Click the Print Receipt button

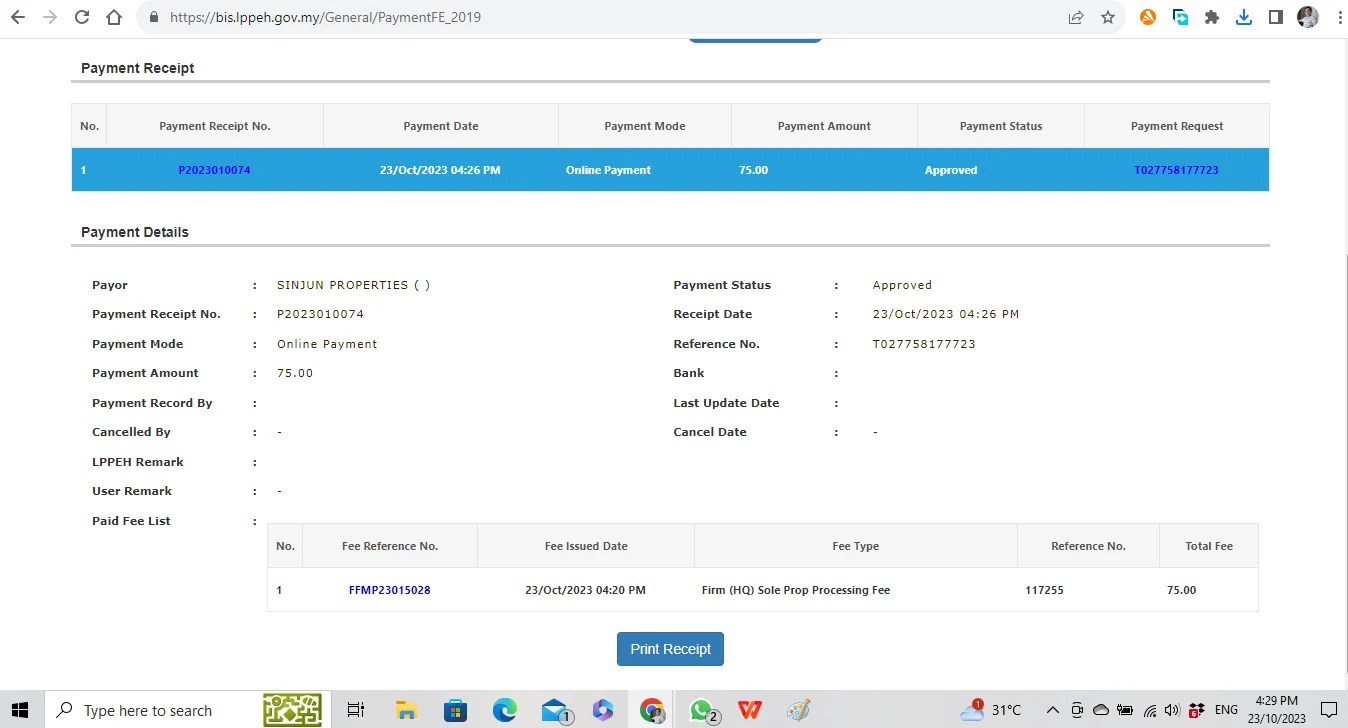click(670, 649)
